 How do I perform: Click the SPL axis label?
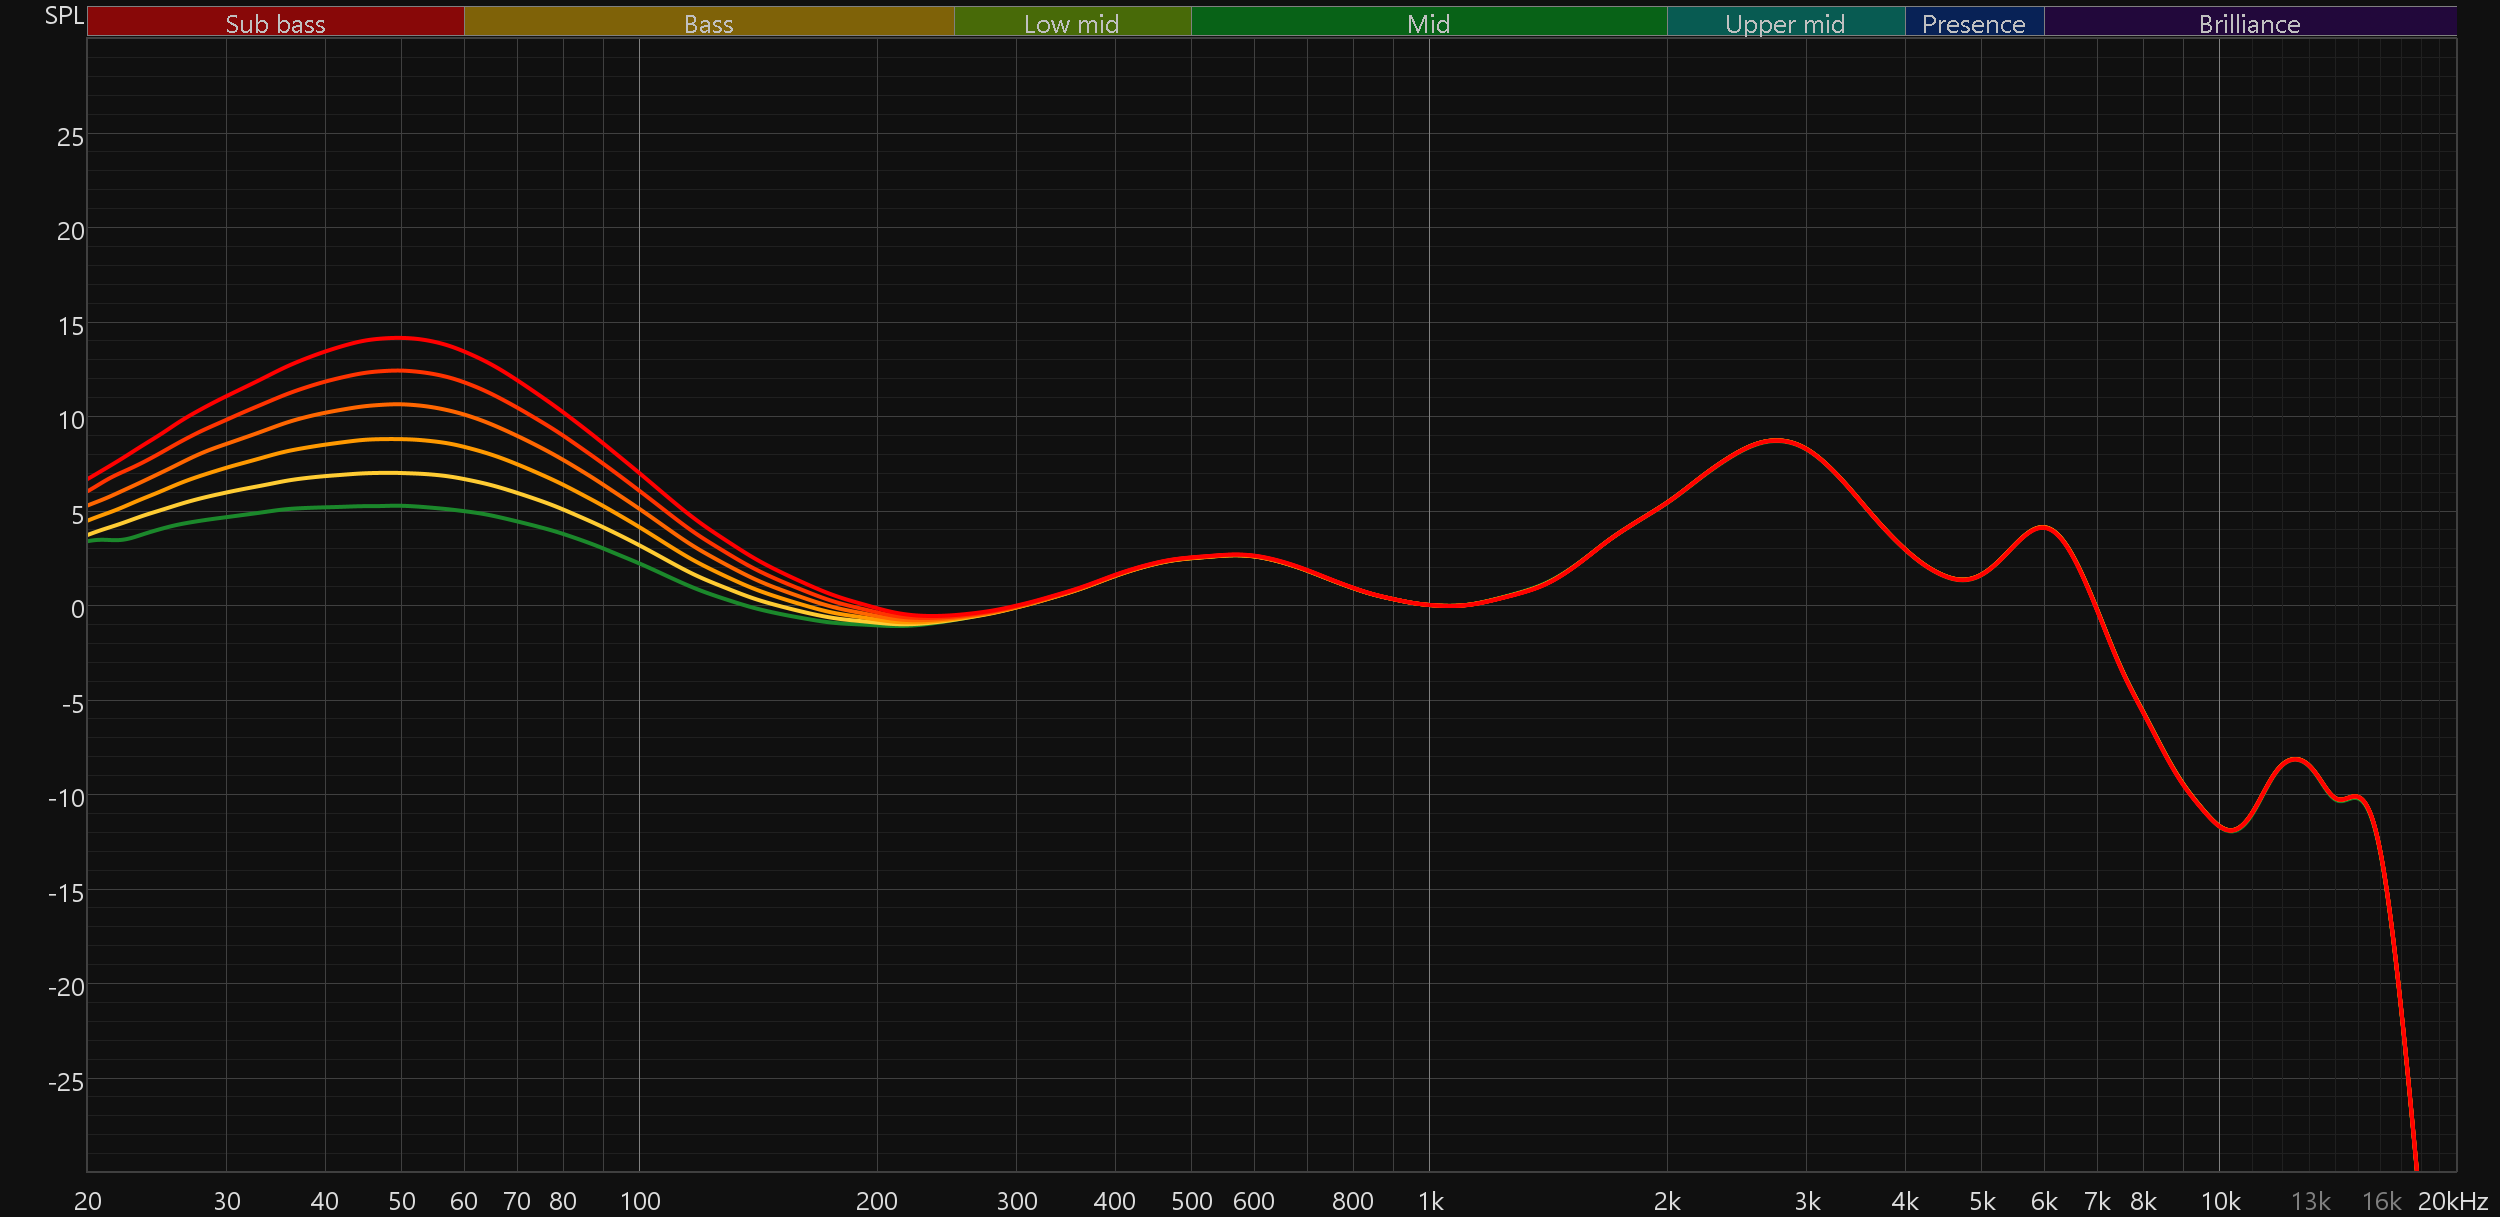[64, 16]
